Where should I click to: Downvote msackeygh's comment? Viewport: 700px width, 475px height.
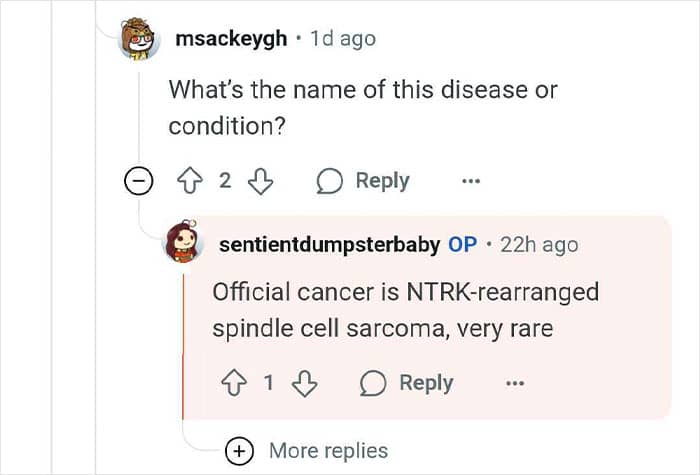[259, 181]
